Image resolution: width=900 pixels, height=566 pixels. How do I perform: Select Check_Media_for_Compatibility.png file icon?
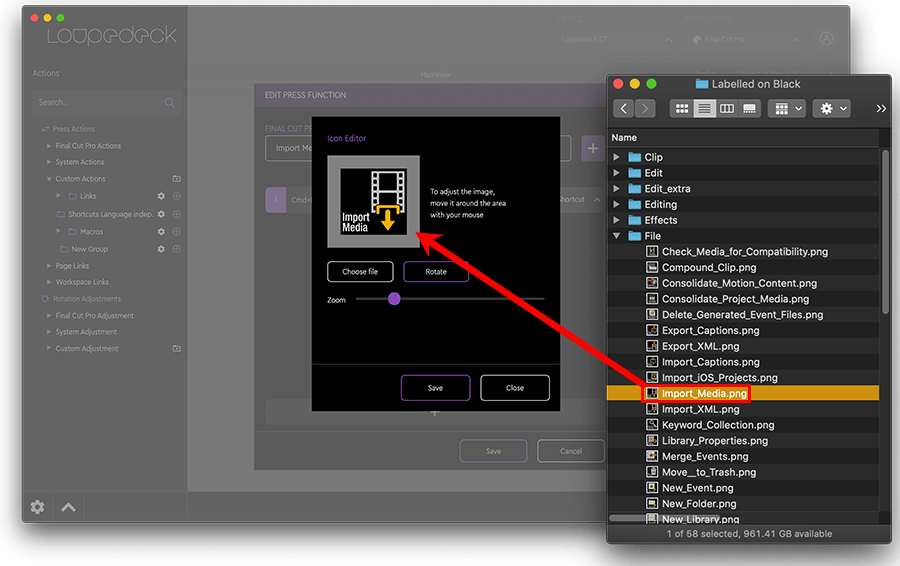651,251
